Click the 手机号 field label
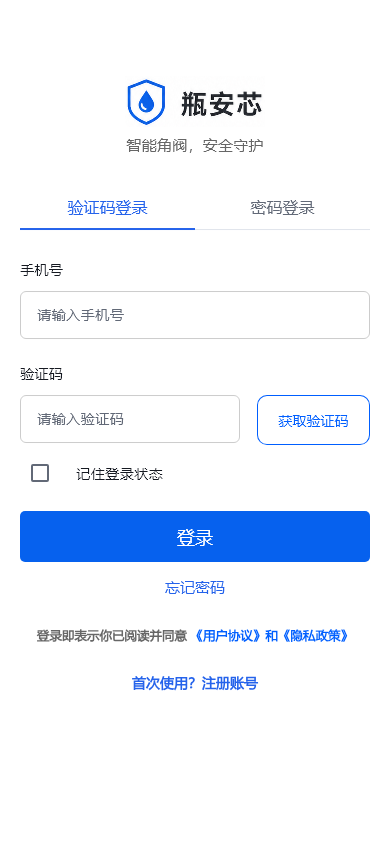This screenshot has width=390, height=844. [41, 270]
